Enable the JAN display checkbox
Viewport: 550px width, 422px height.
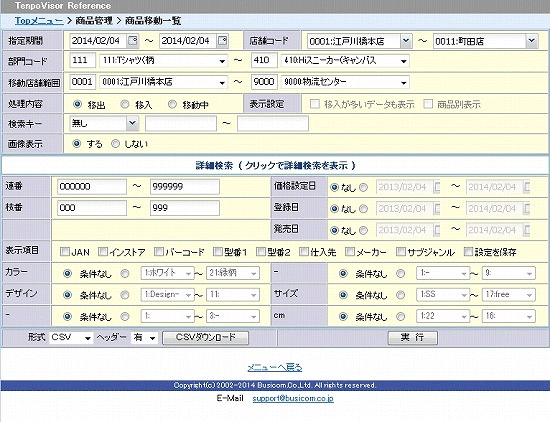[65, 252]
